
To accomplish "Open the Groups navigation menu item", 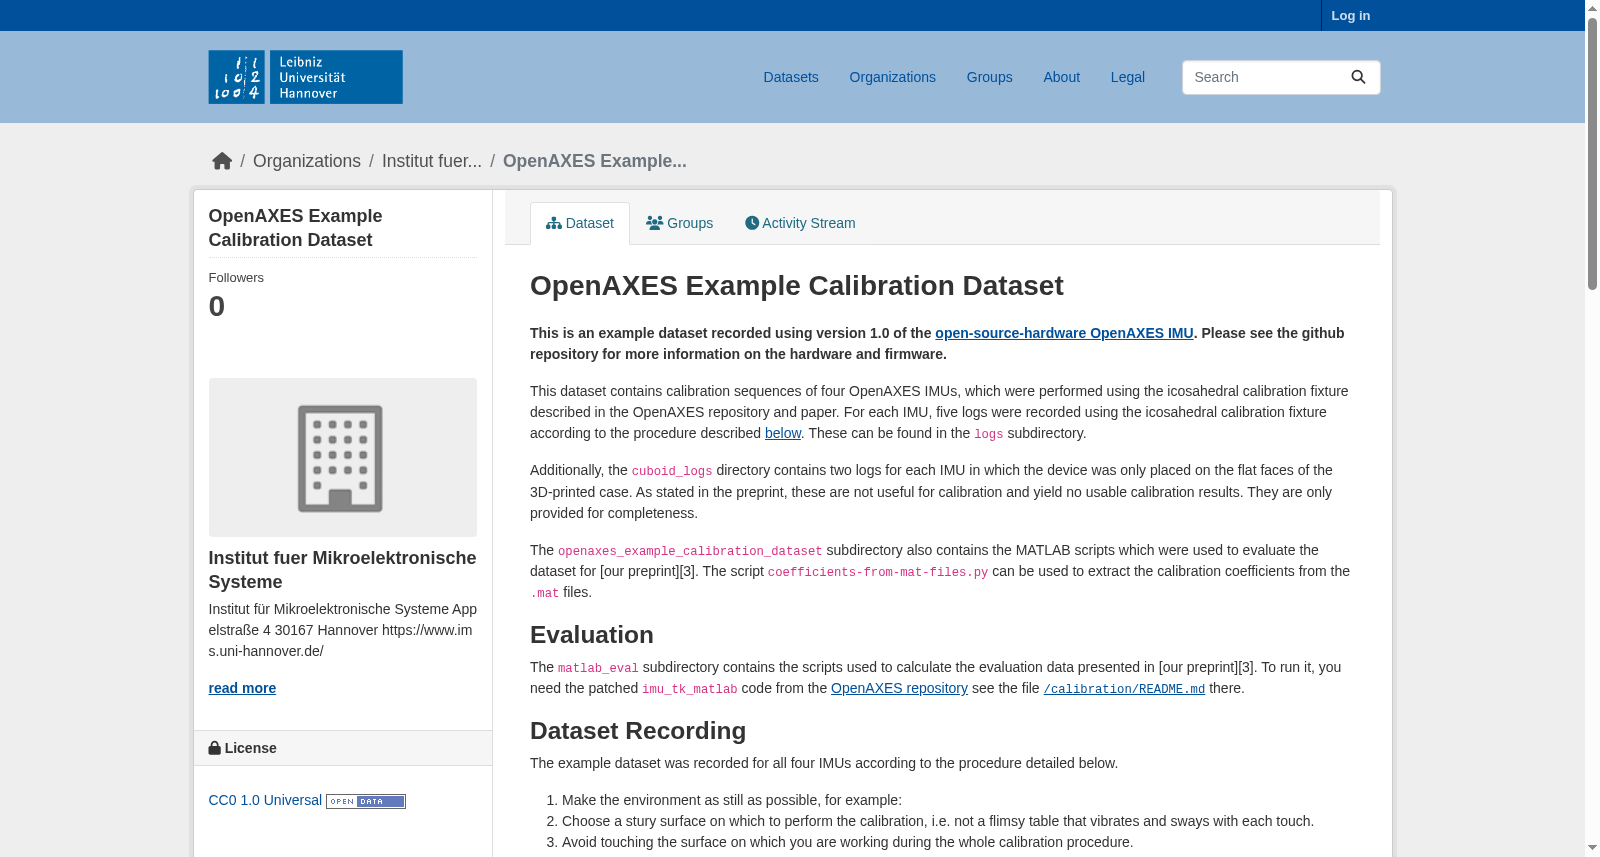I will pos(990,77).
